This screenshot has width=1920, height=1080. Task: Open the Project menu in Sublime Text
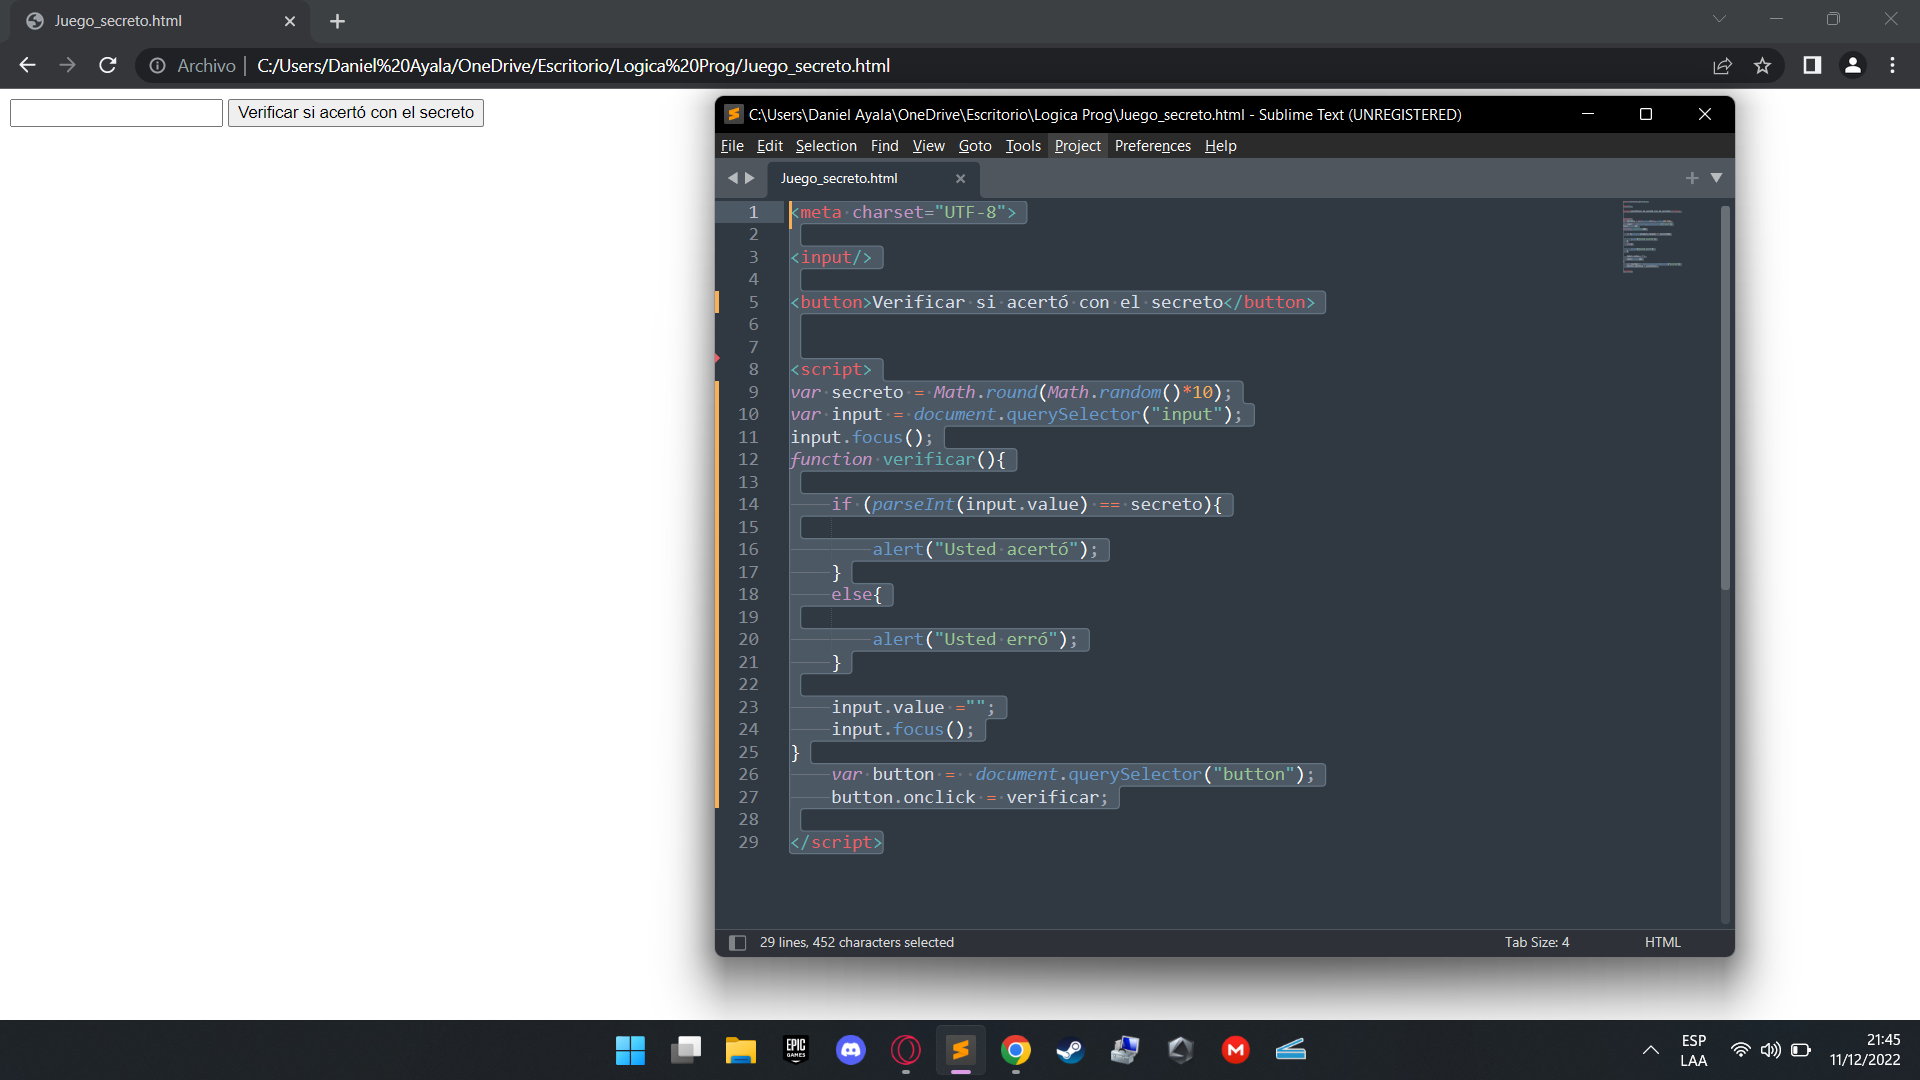(1077, 146)
